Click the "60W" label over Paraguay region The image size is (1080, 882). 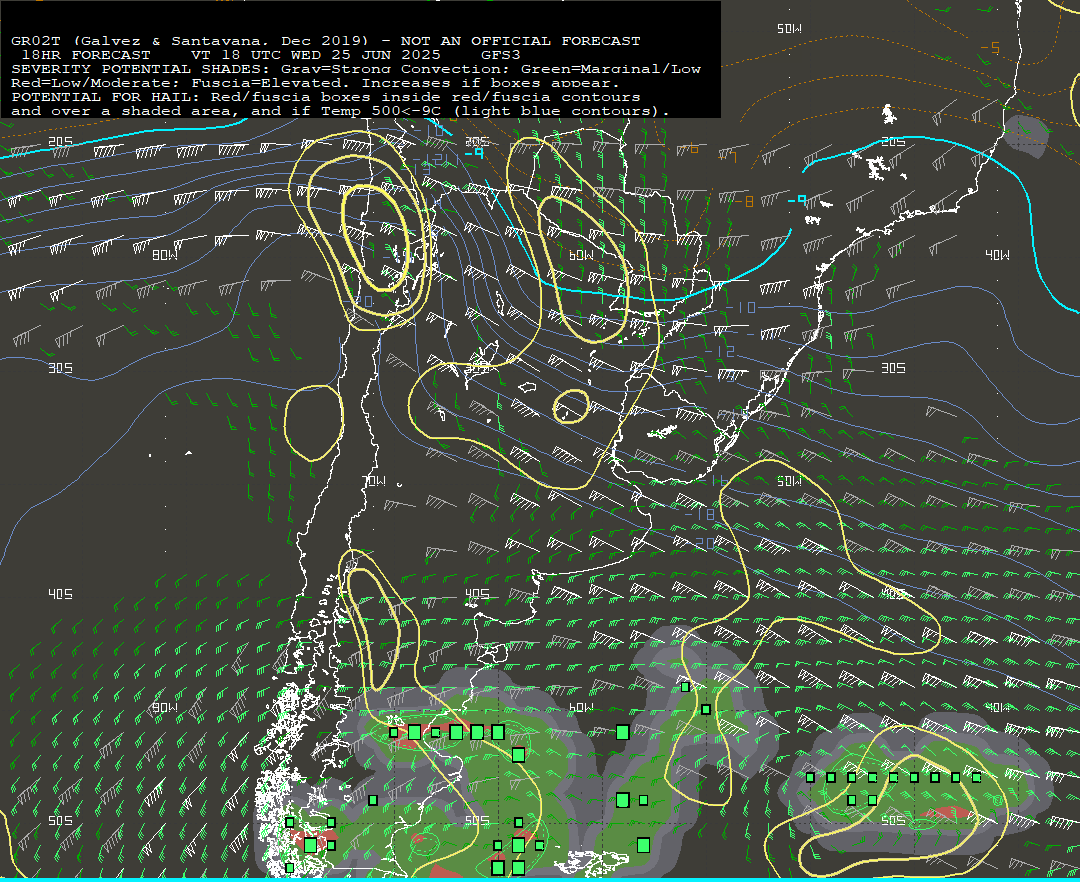click(x=581, y=255)
